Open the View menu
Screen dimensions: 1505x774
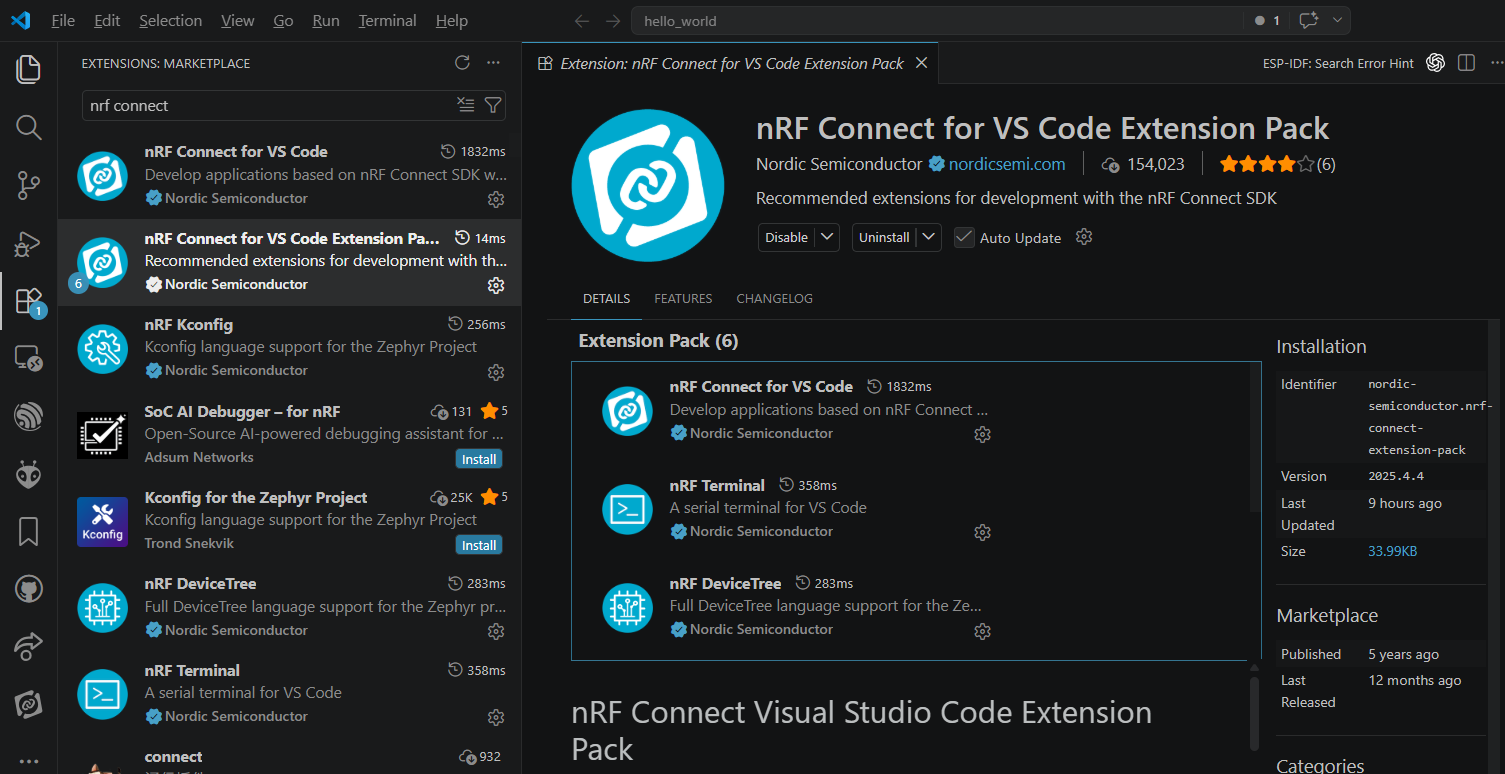coord(238,21)
